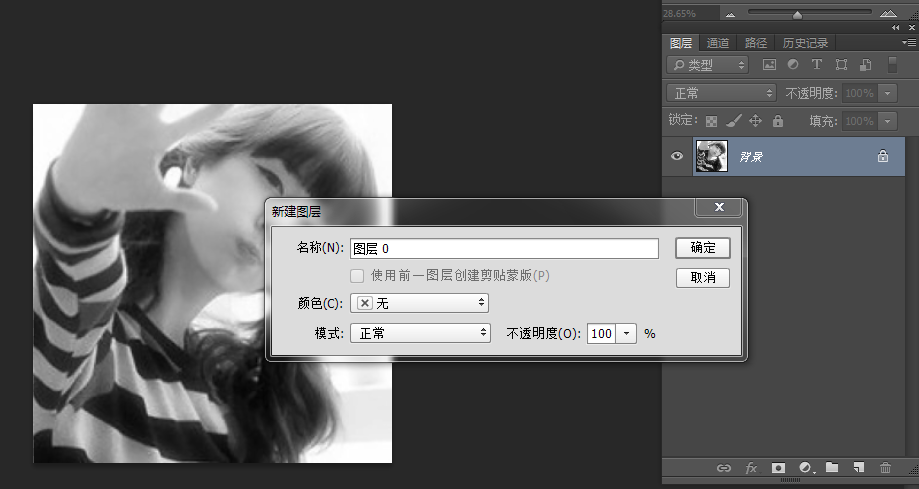This screenshot has height=489, width=919.
Task: Confirm the new layer with 确定
Action: [703, 247]
